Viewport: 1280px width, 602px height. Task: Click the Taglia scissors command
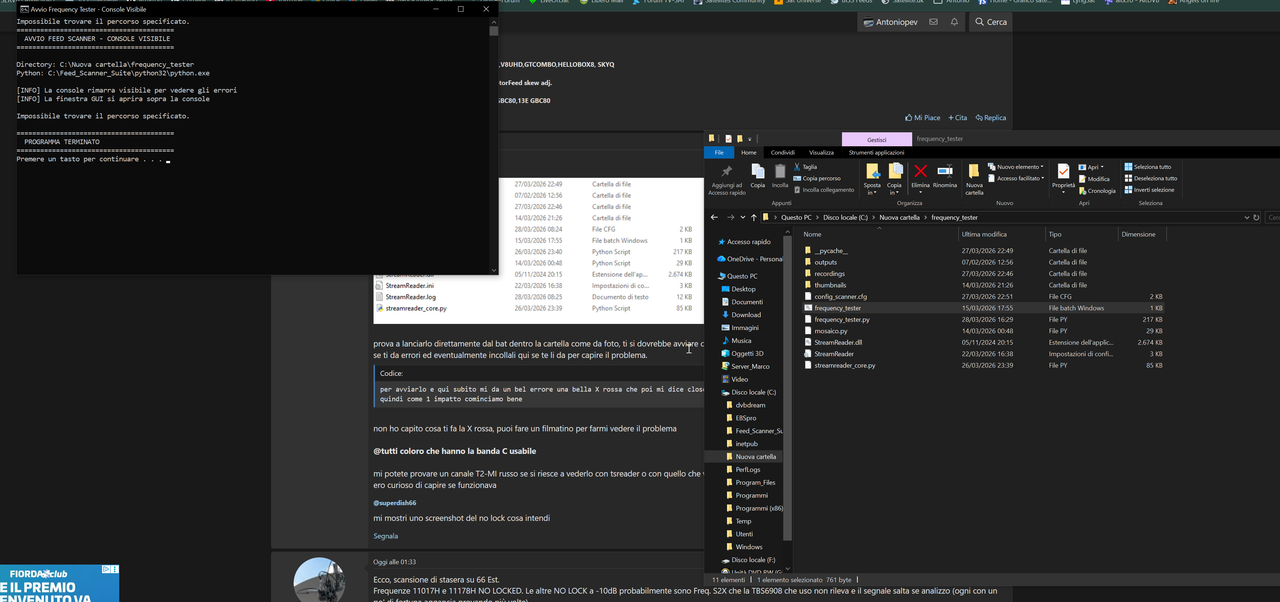click(806, 167)
